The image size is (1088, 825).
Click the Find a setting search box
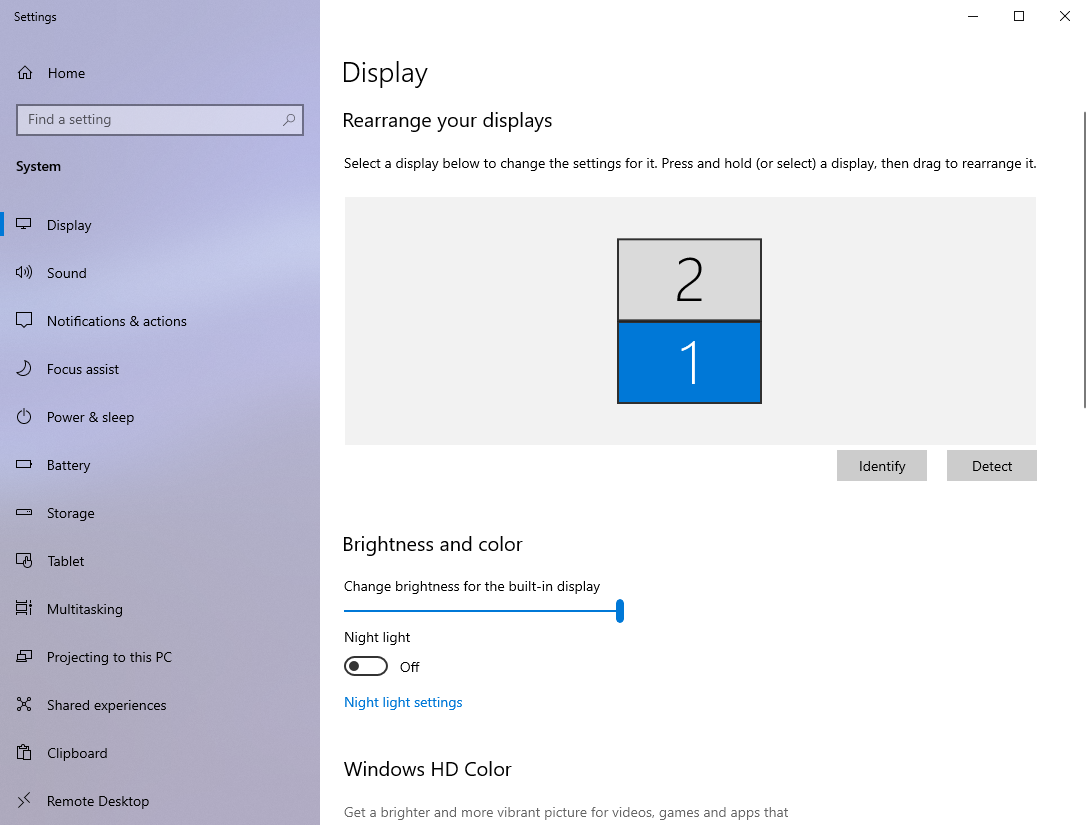[x=150, y=120]
